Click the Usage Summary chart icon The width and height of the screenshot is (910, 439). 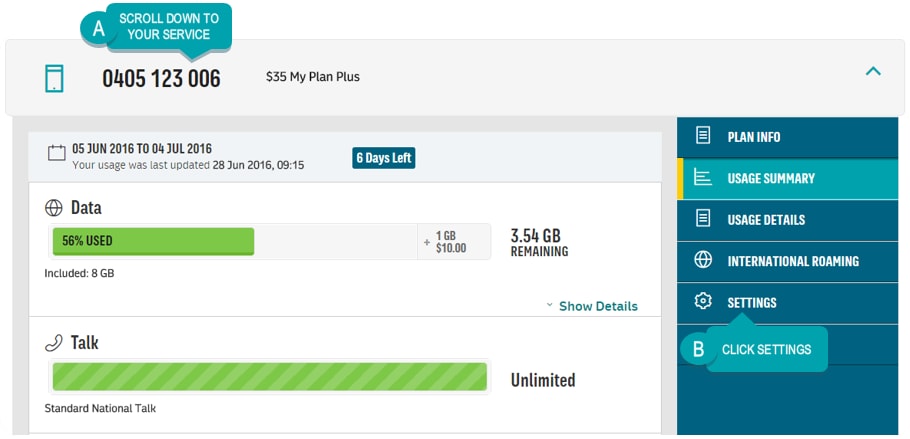703,178
